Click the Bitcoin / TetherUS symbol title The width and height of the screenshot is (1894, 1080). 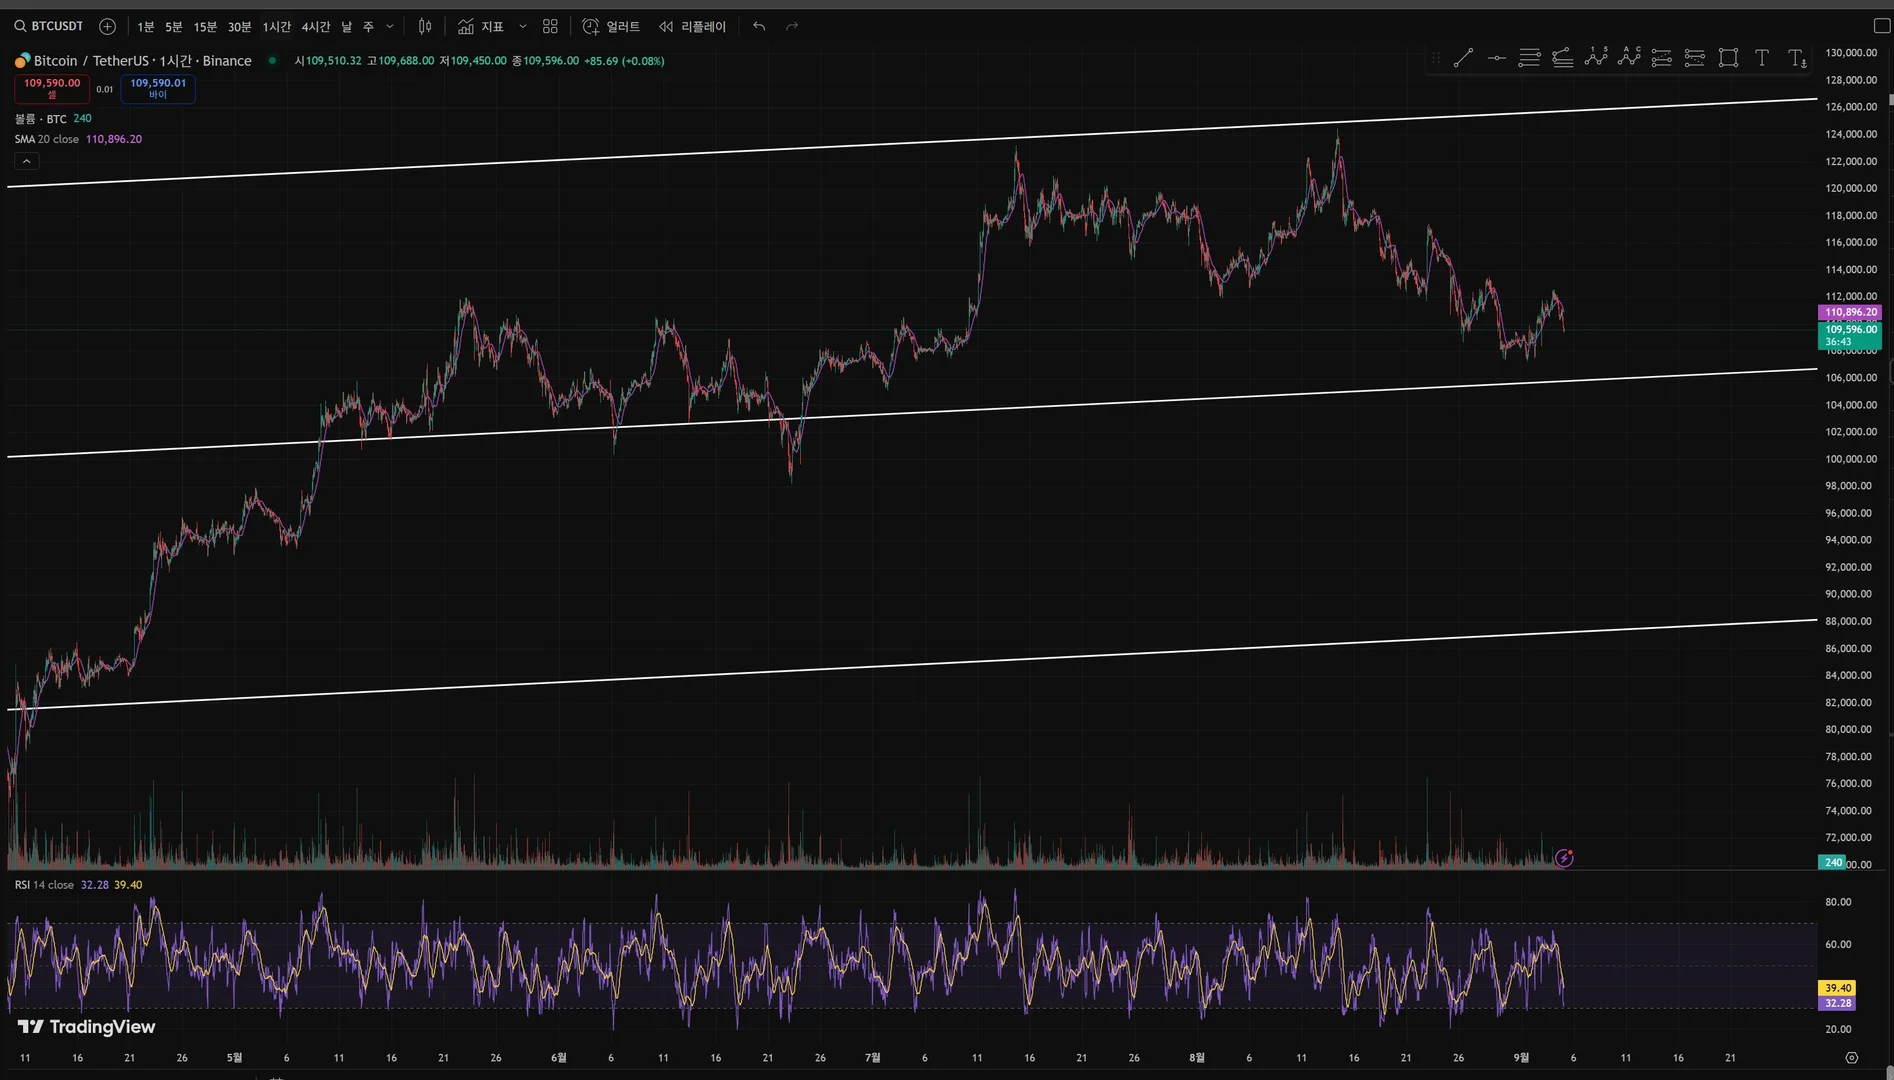(x=143, y=61)
